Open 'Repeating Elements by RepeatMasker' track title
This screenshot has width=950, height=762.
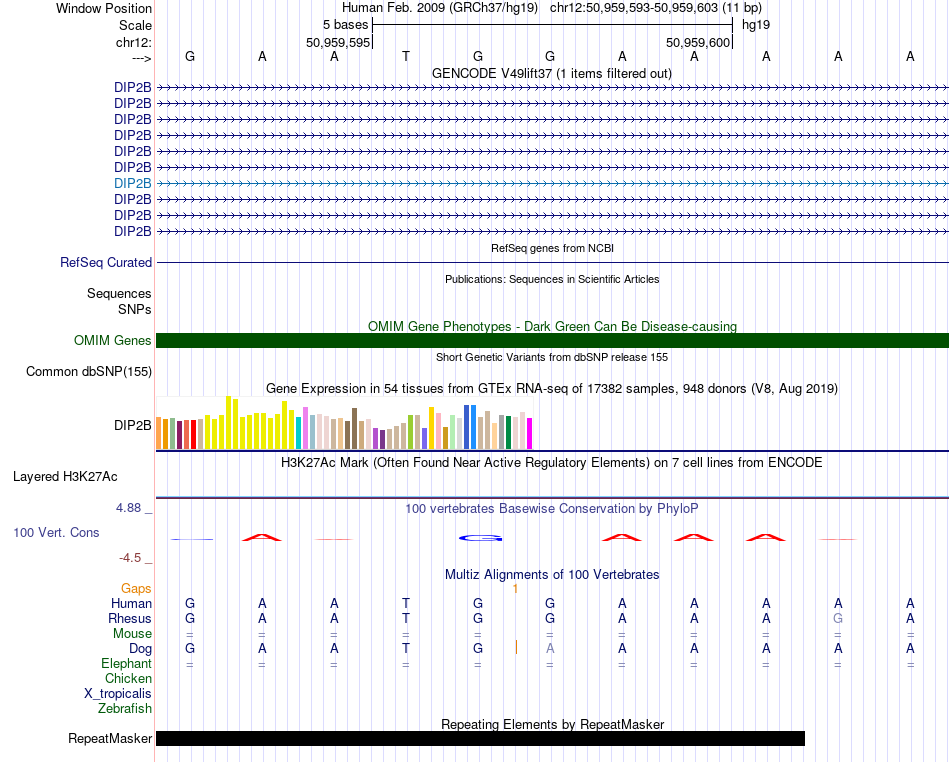(552, 724)
